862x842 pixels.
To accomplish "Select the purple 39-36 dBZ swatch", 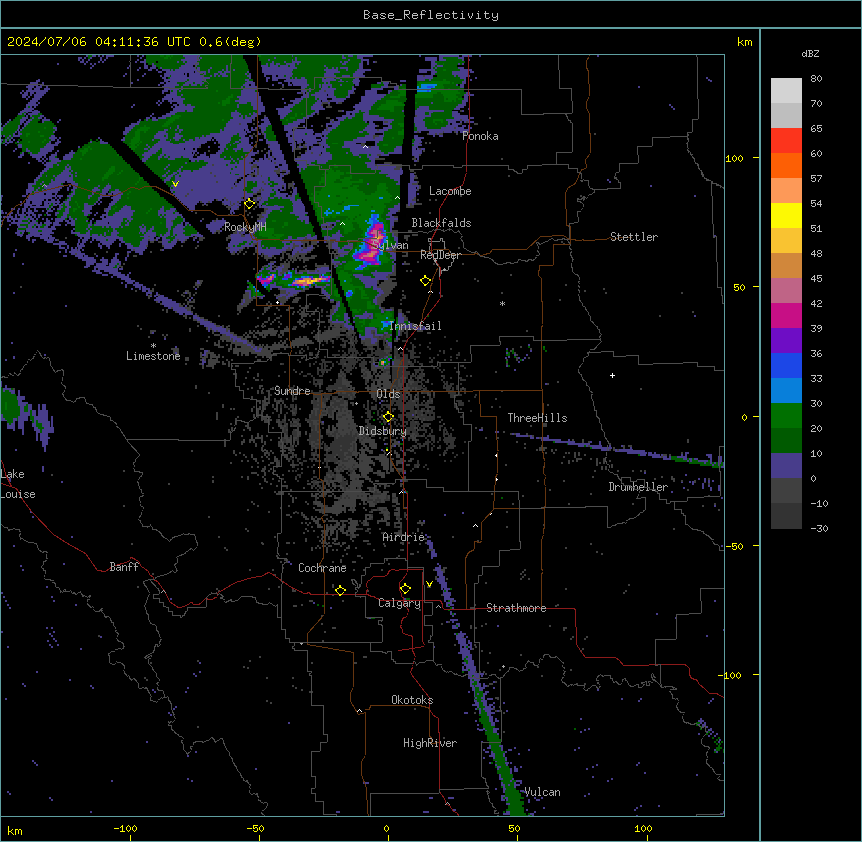I will click(786, 341).
